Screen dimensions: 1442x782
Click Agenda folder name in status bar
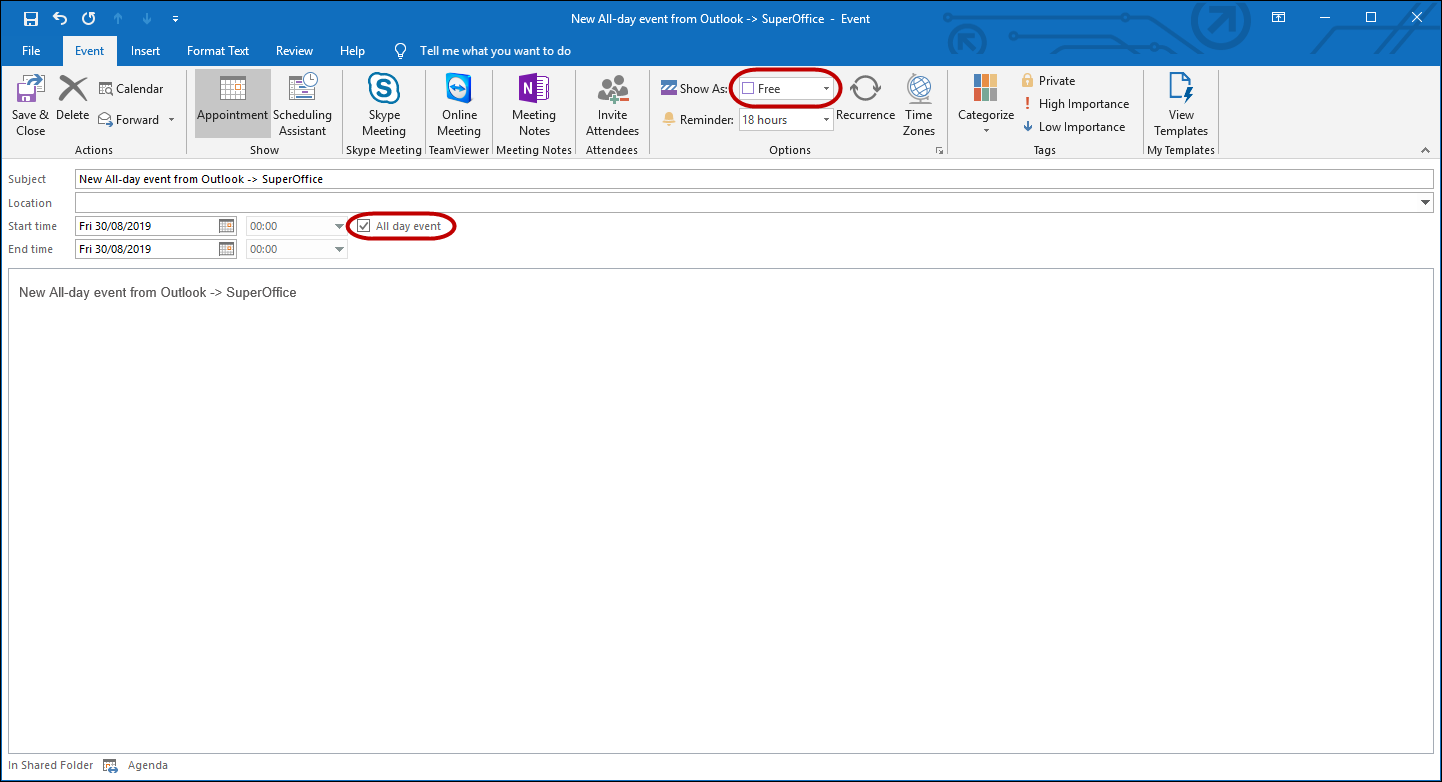click(x=148, y=766)
